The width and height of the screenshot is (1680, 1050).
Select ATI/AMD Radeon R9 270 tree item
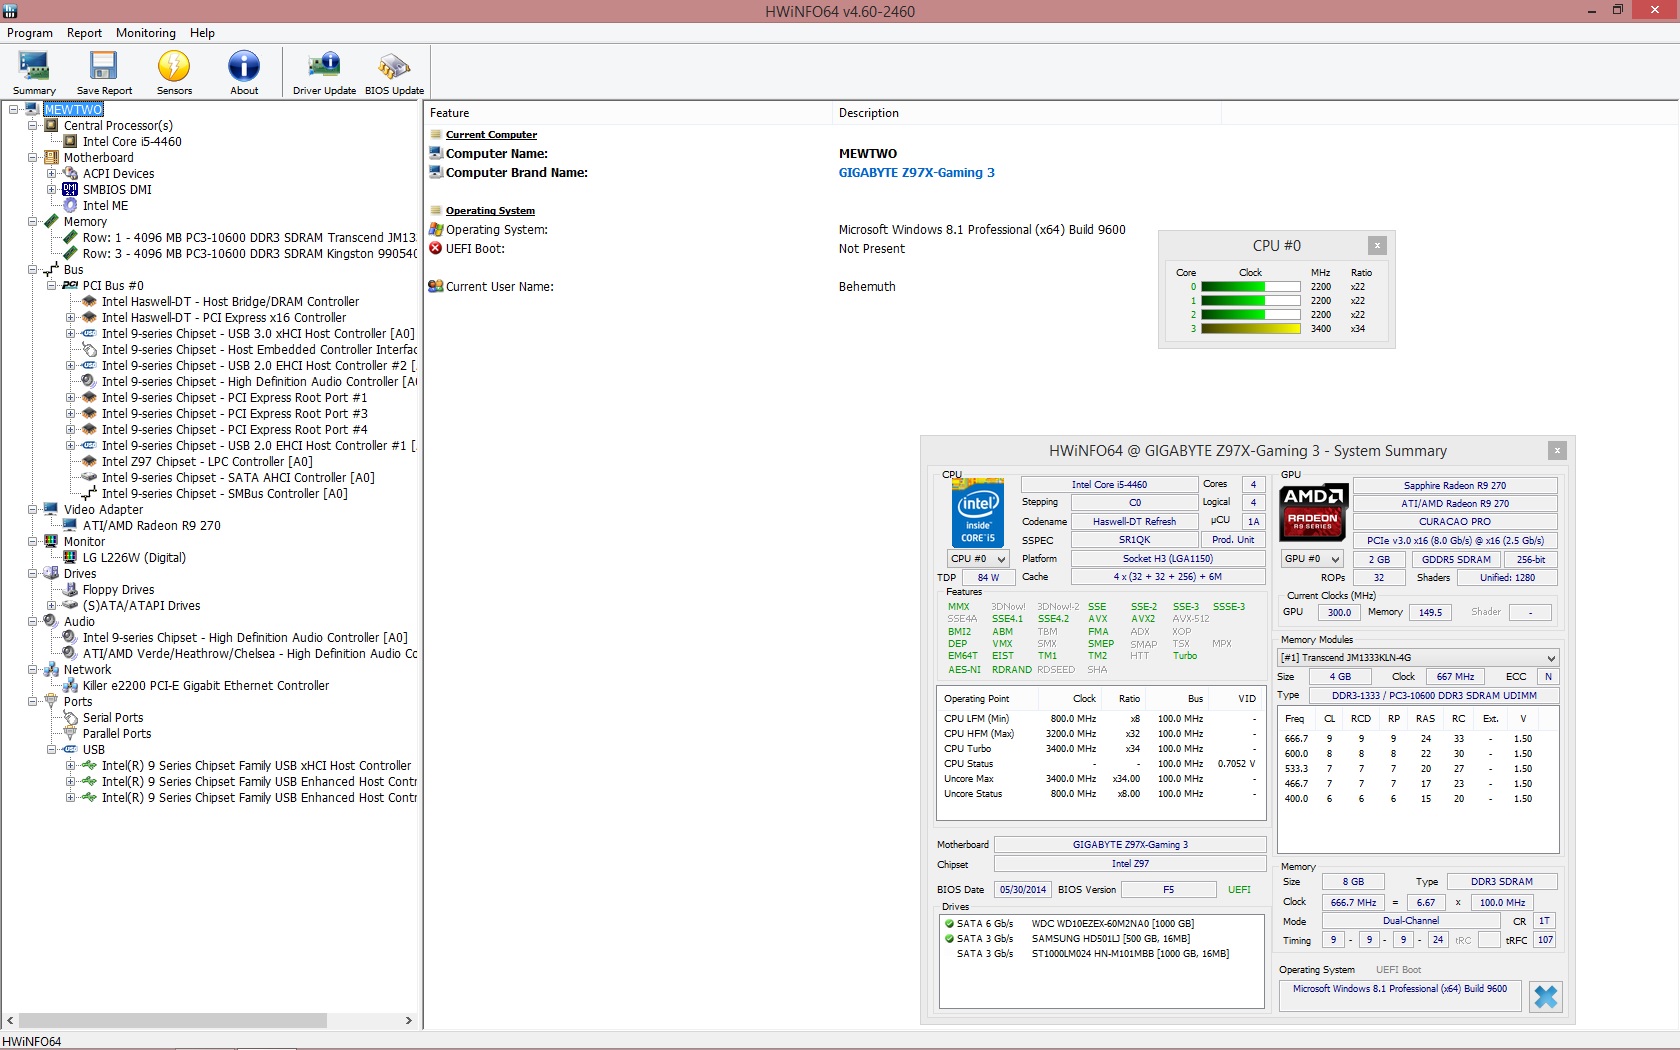(152, 526)
